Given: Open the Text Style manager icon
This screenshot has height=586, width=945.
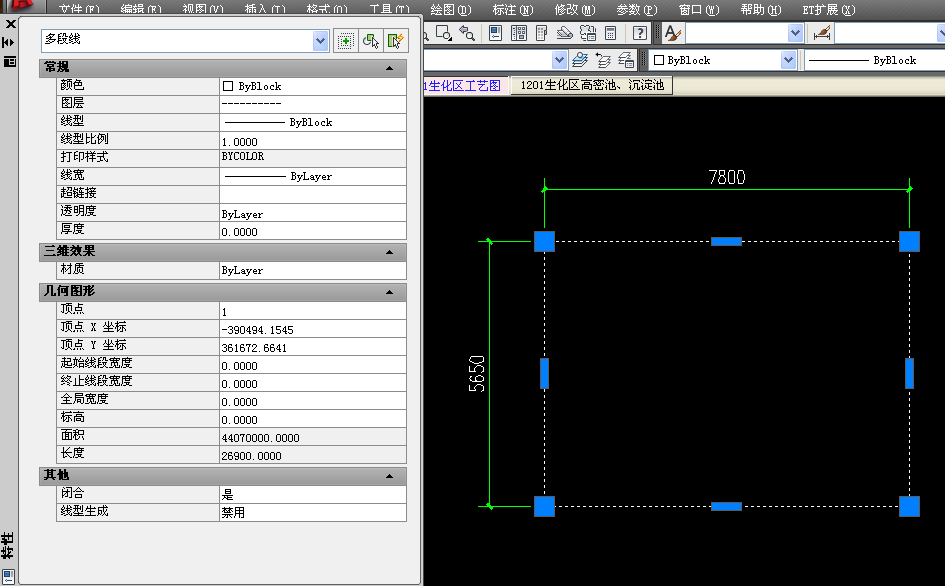Looking at the screenshot, I should pos(673,33).
